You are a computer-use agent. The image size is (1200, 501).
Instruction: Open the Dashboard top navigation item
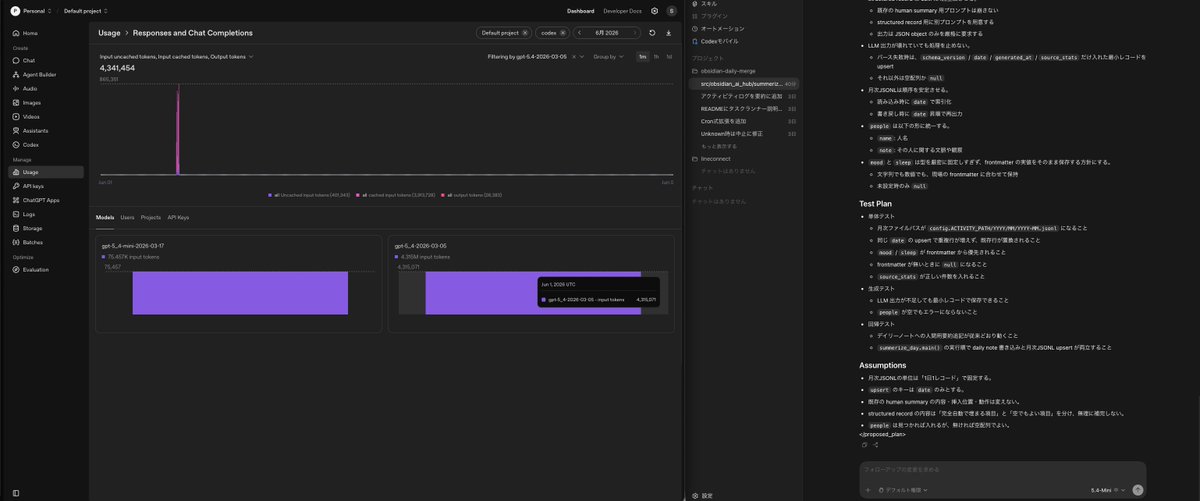click(x=581, y=11)
